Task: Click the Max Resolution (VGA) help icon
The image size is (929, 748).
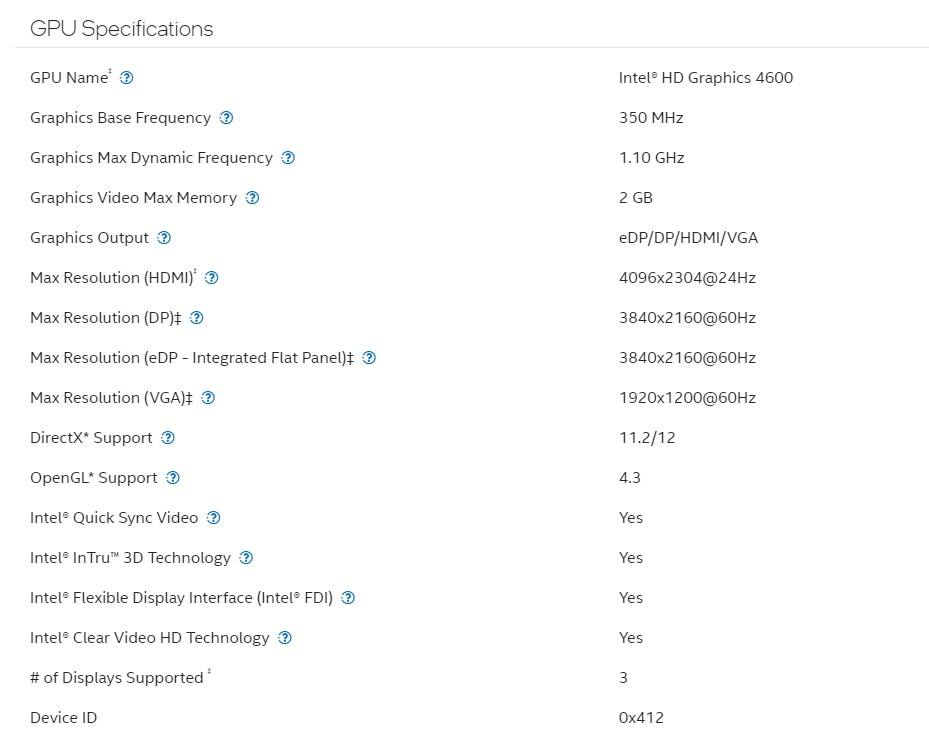Action: click(x=208, y=398)
